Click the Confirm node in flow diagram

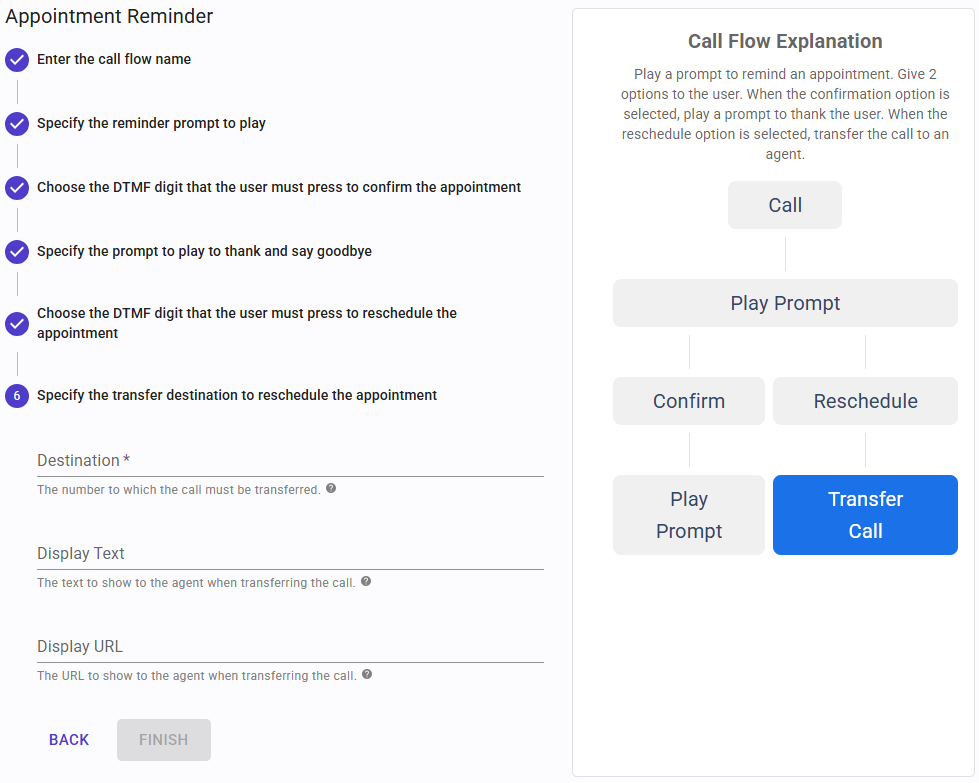(x=689, y=401)
